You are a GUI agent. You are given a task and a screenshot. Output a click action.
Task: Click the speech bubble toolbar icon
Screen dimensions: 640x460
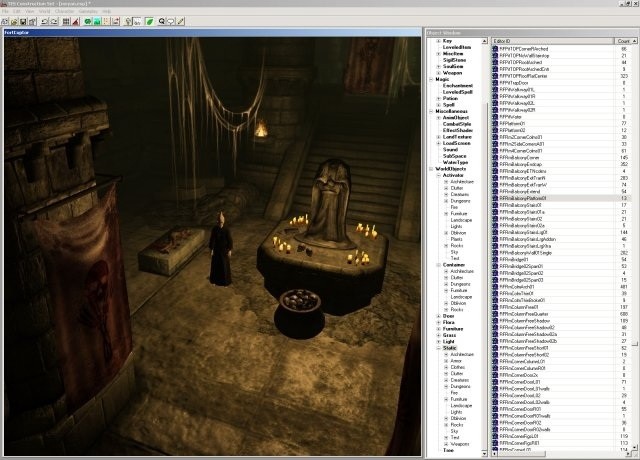[169, 19]
